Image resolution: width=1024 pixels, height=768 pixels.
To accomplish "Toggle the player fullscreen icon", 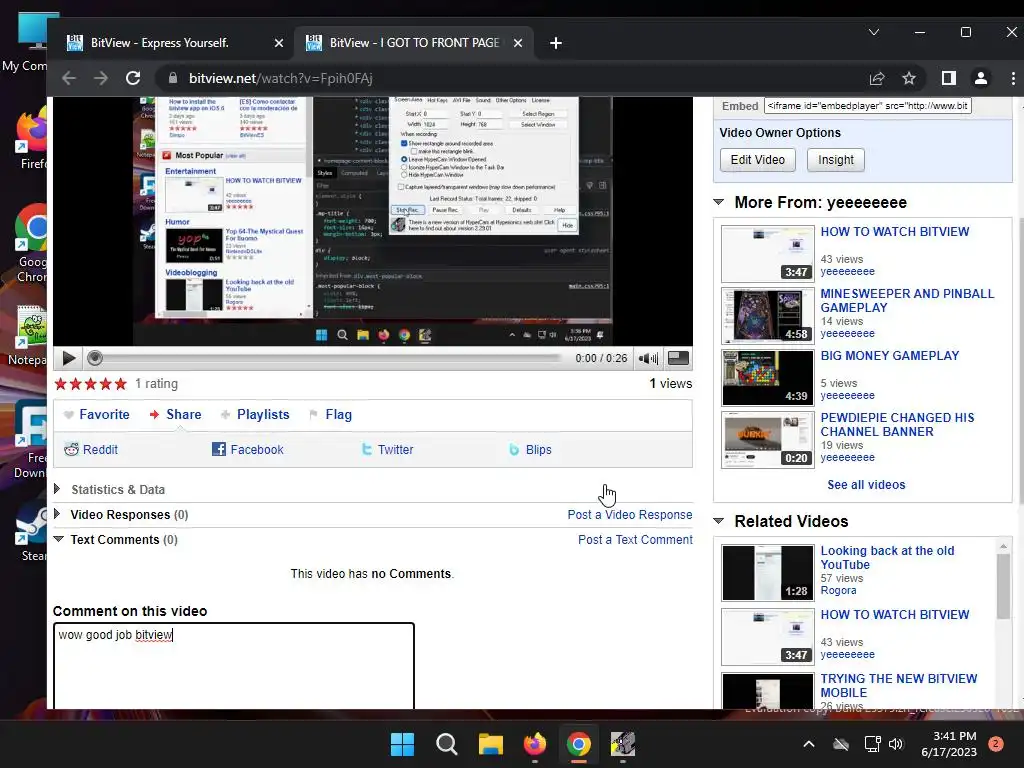I will (678, 358).
